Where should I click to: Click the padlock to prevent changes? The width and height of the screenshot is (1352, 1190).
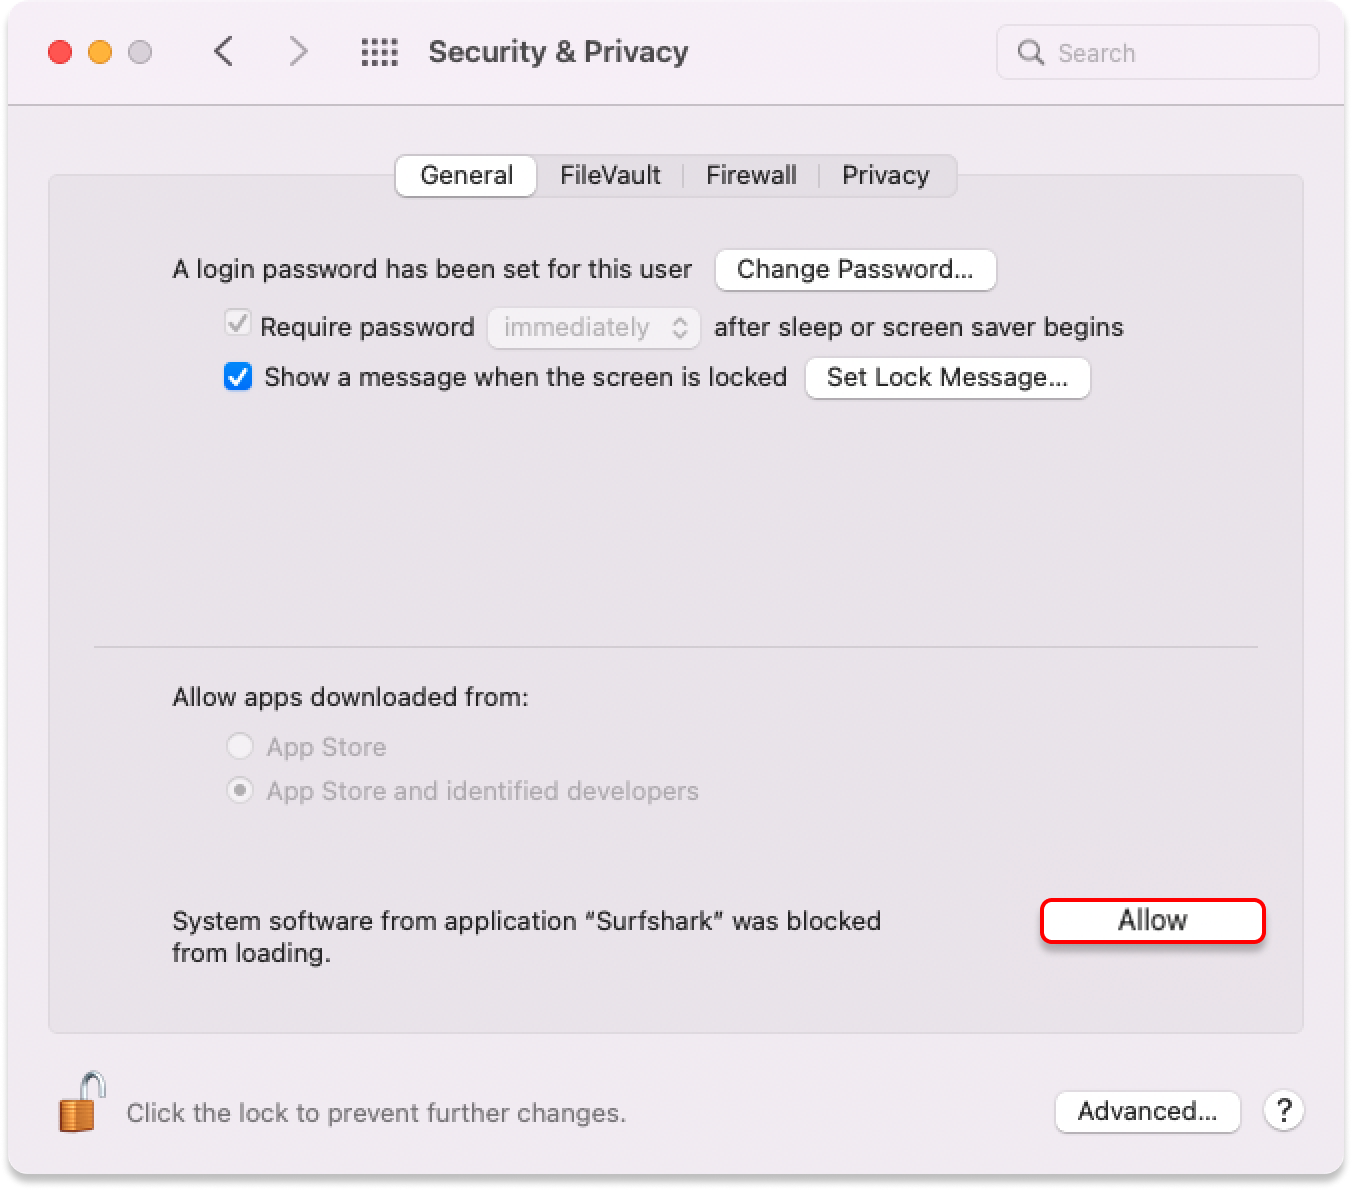81,1103
